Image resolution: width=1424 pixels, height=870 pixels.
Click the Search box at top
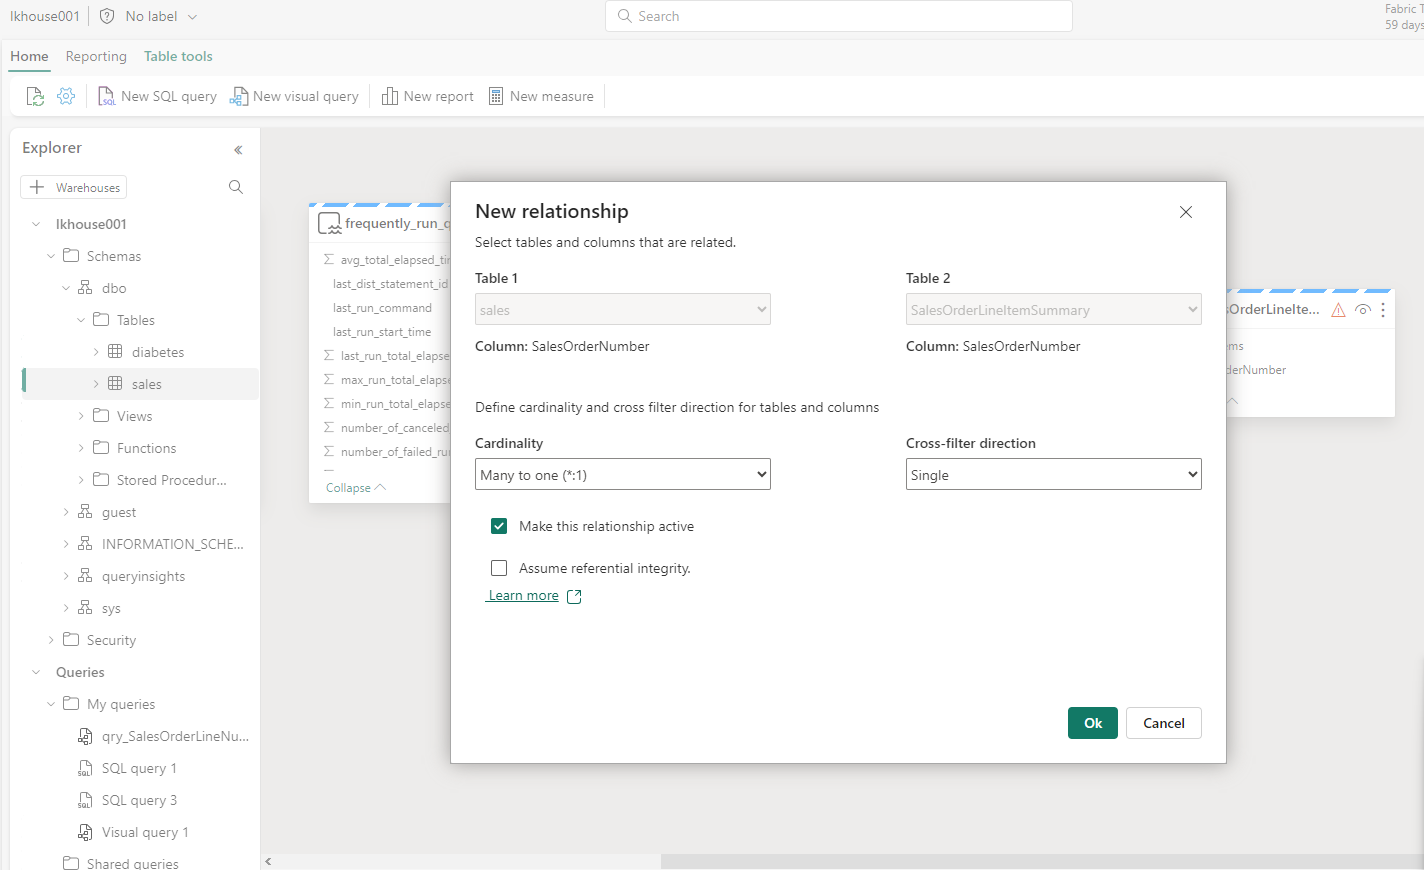click(839, 16)
